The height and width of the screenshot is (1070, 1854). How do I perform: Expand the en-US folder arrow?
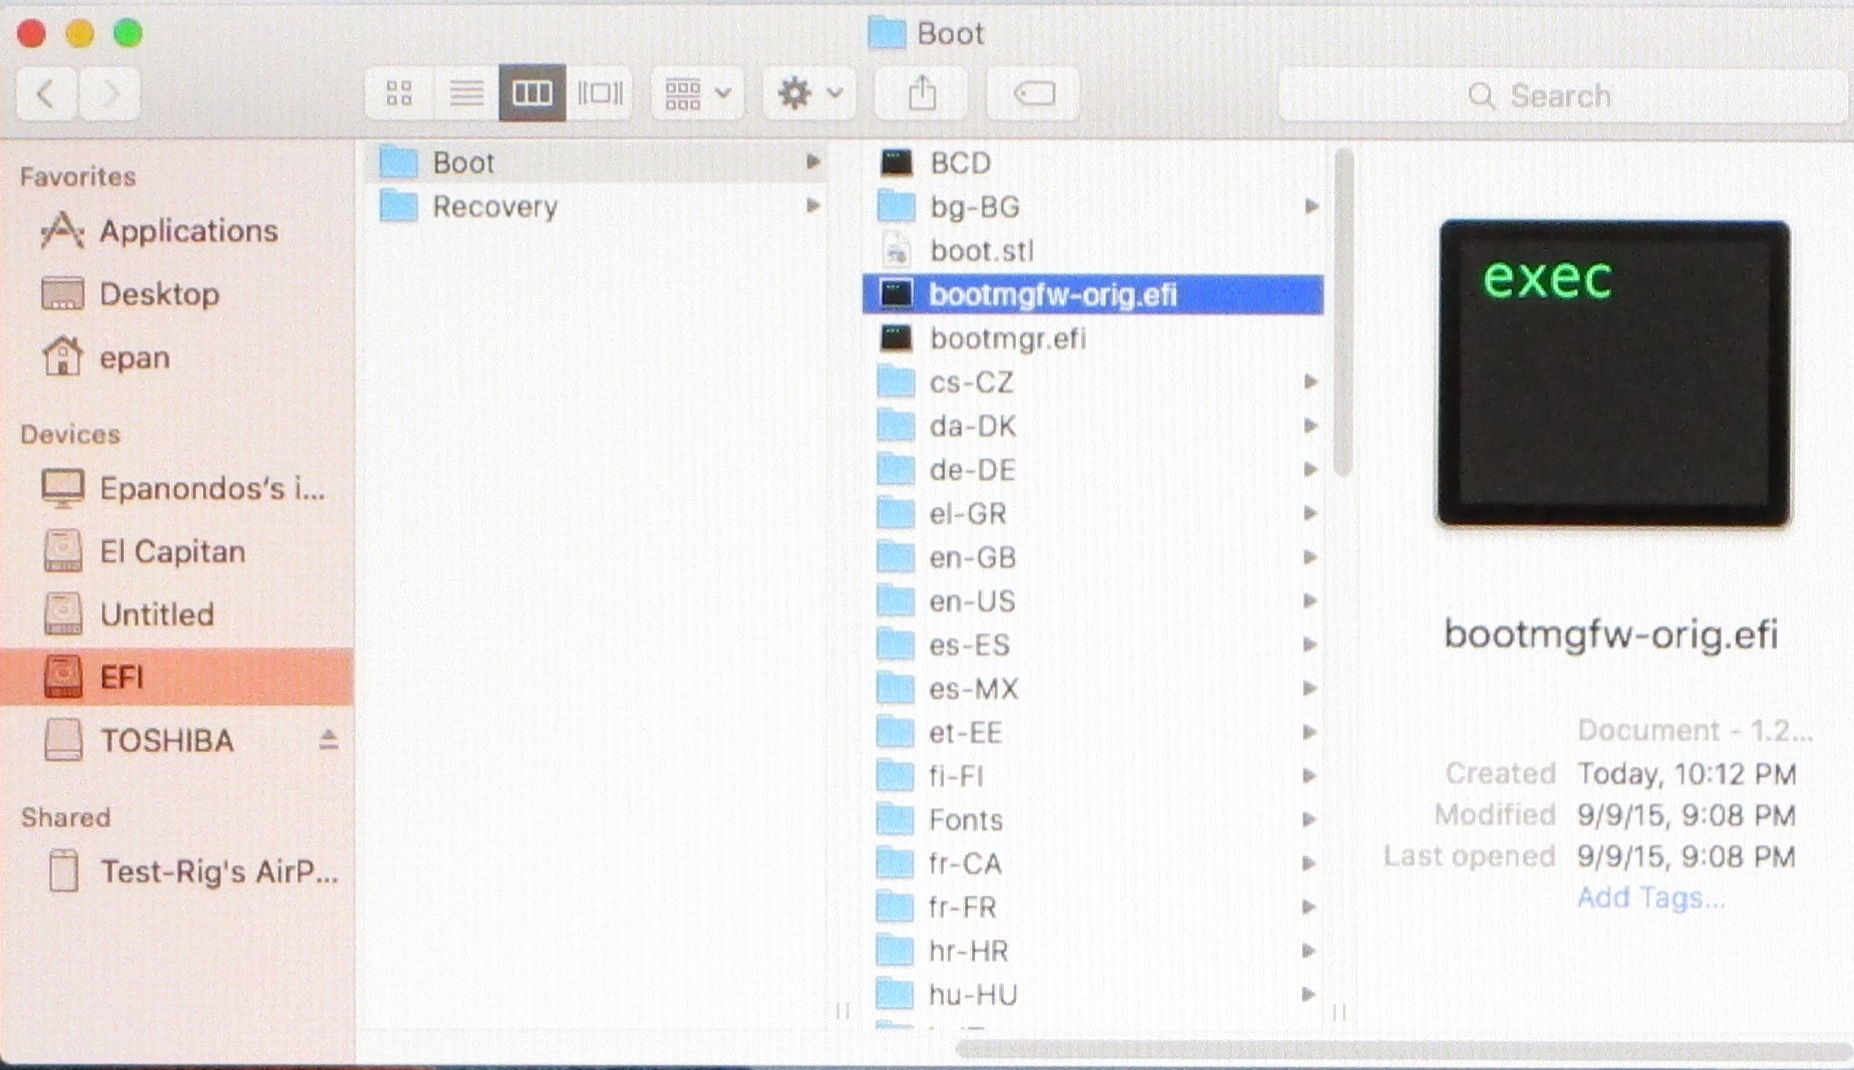(x=1310, y=601)
